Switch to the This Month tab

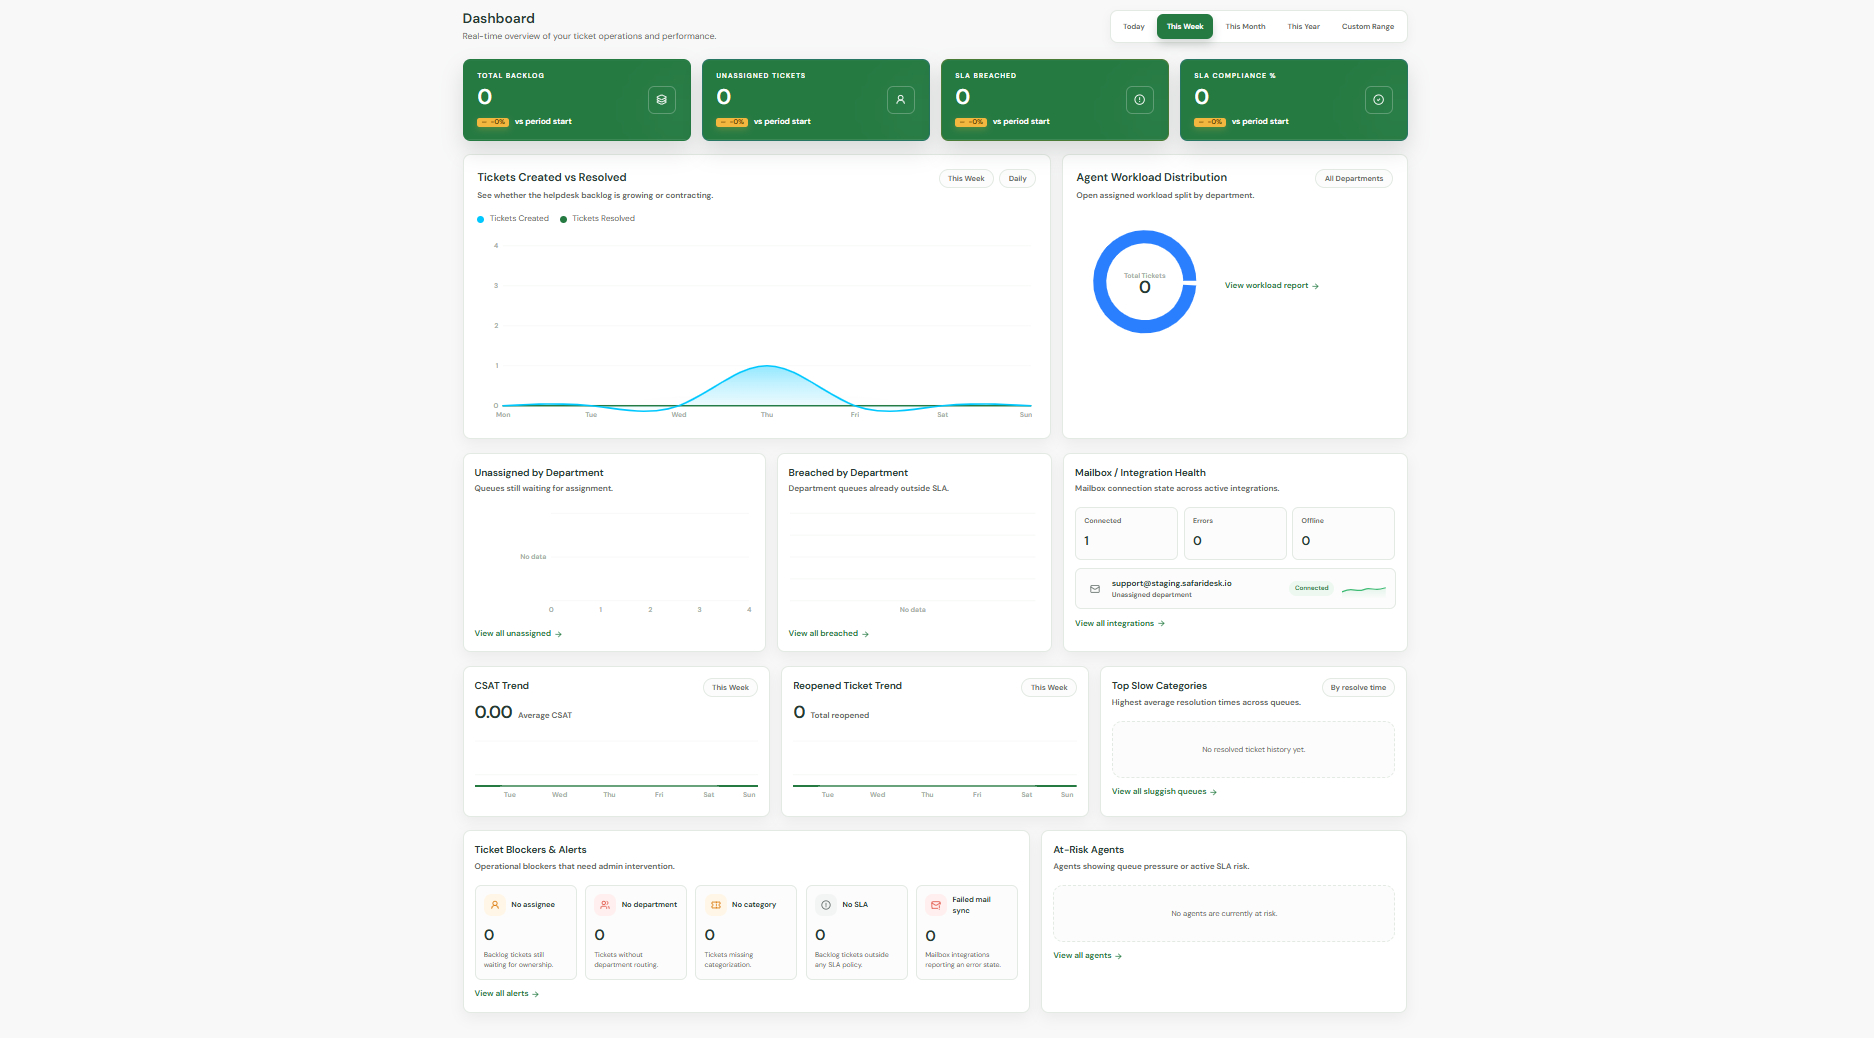tap(1245, 27)
